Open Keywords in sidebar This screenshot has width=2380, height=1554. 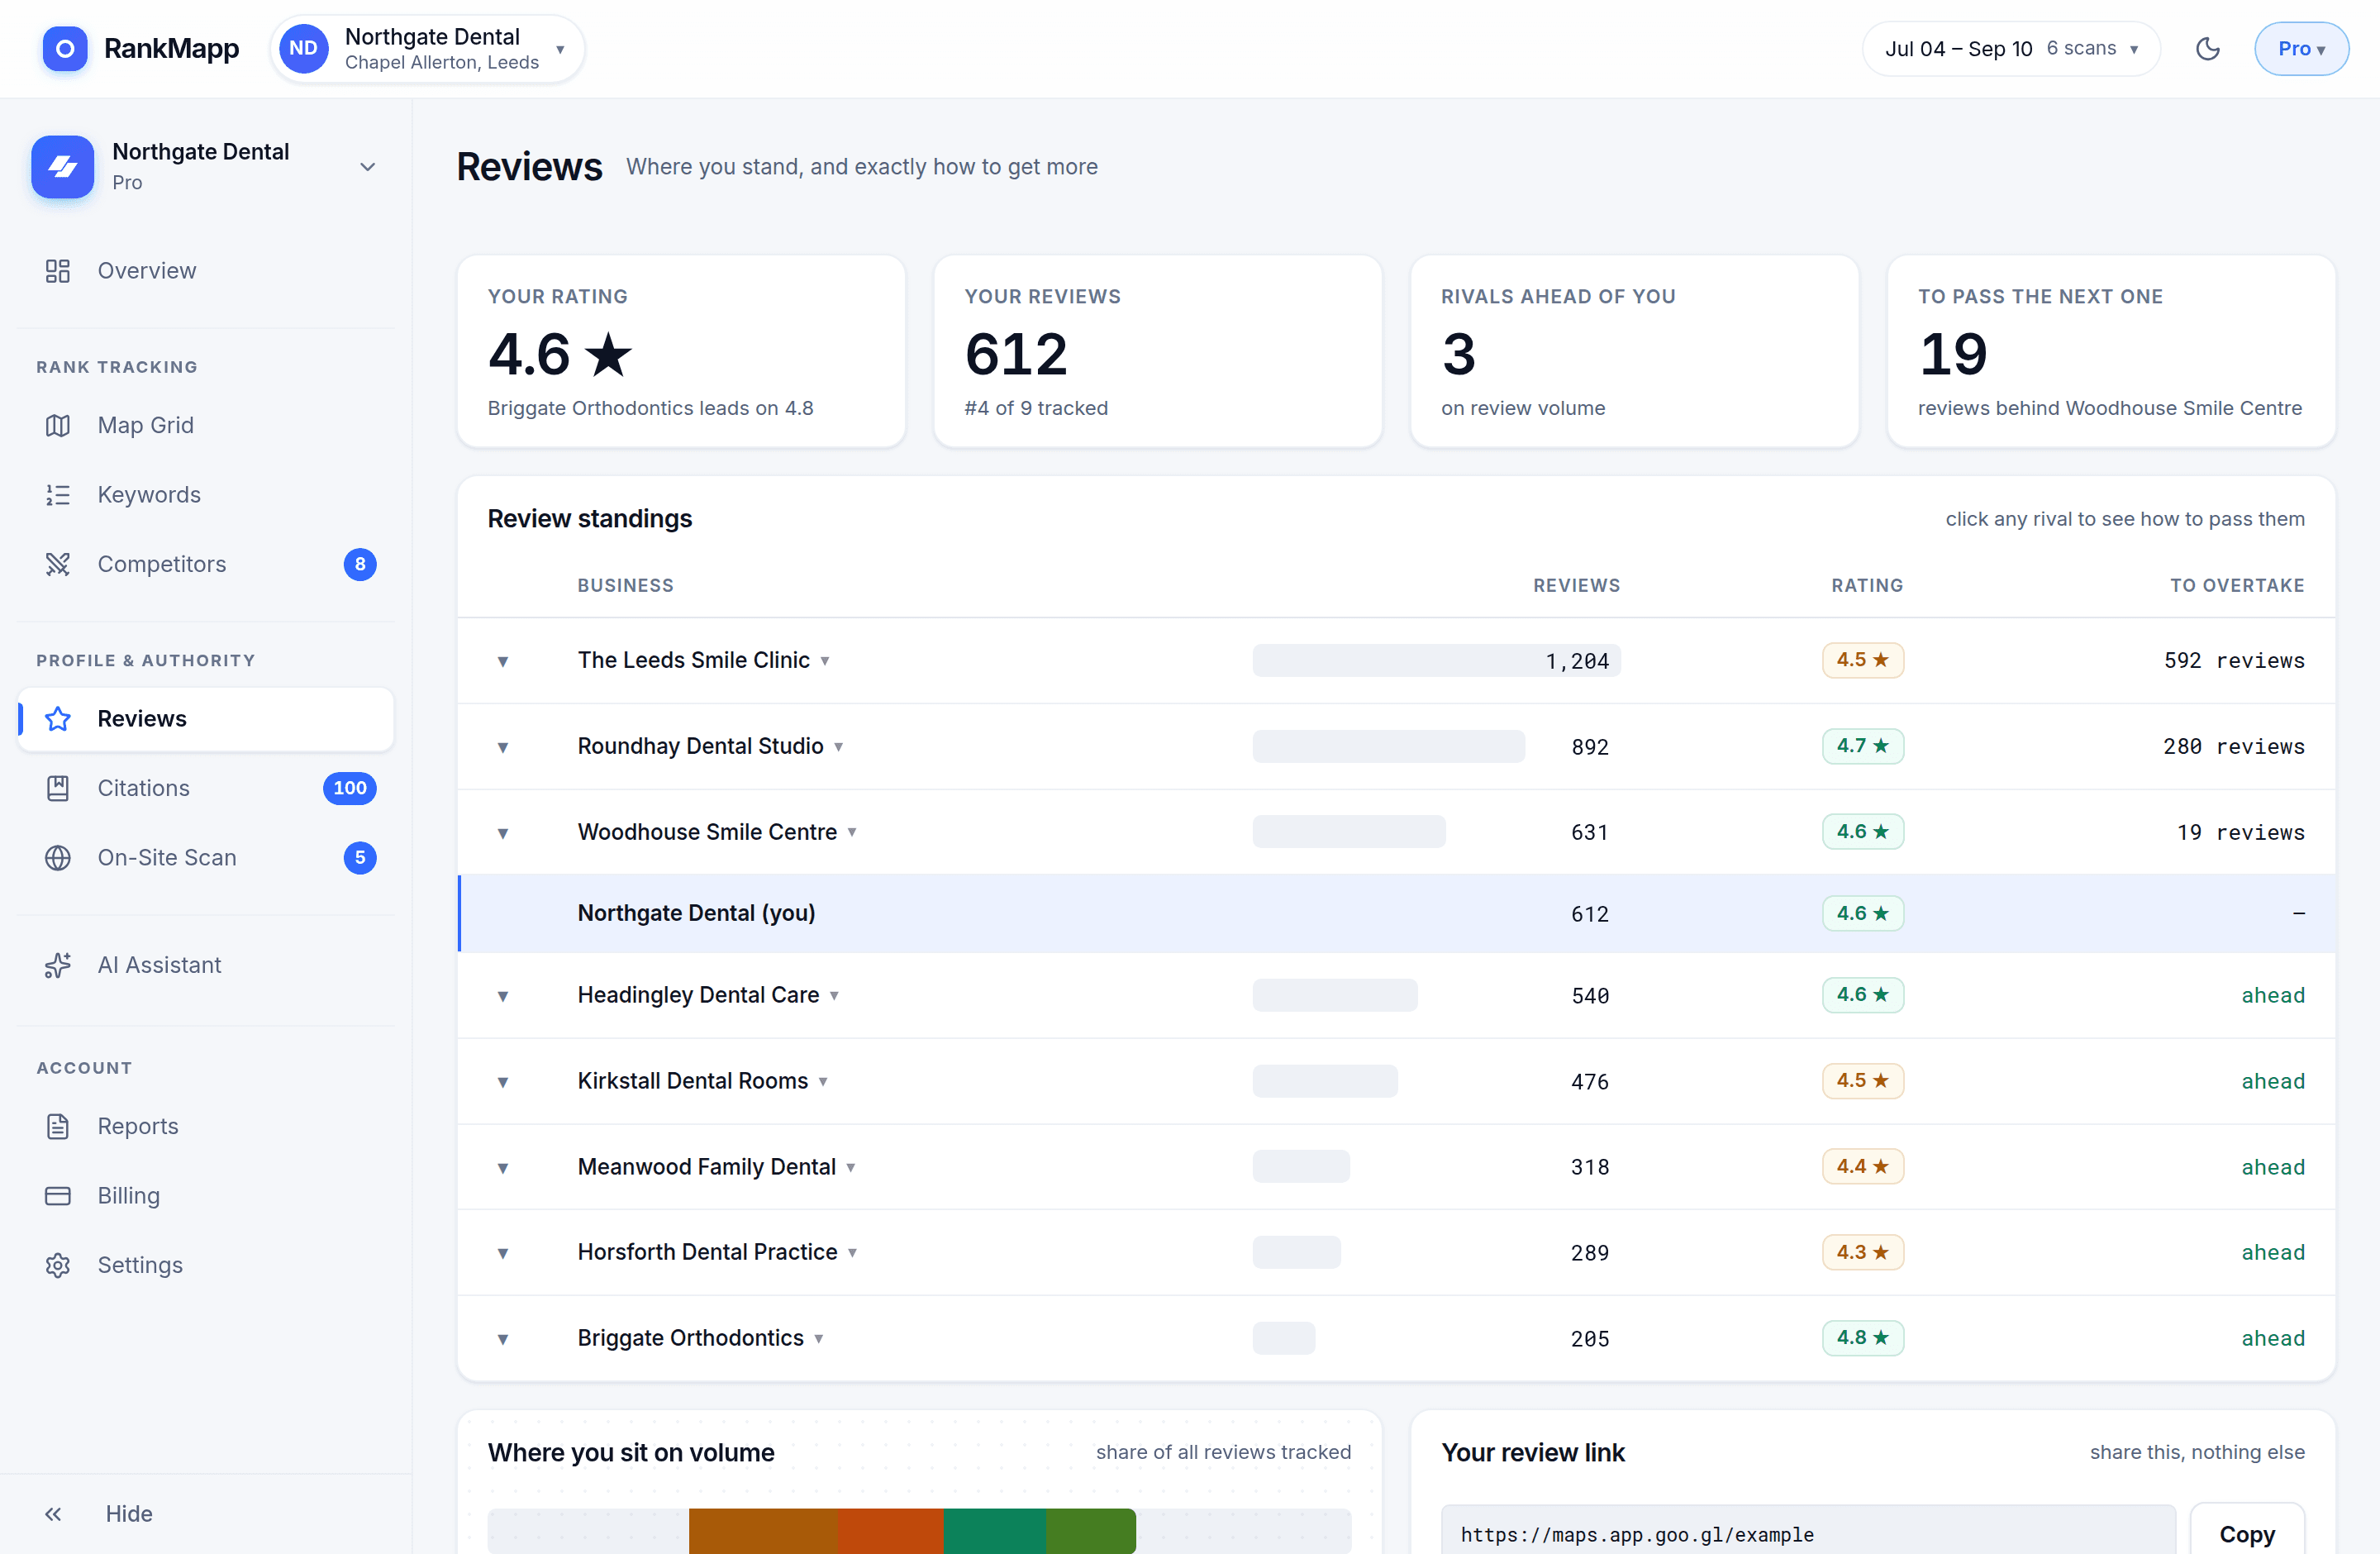[206, 495]
